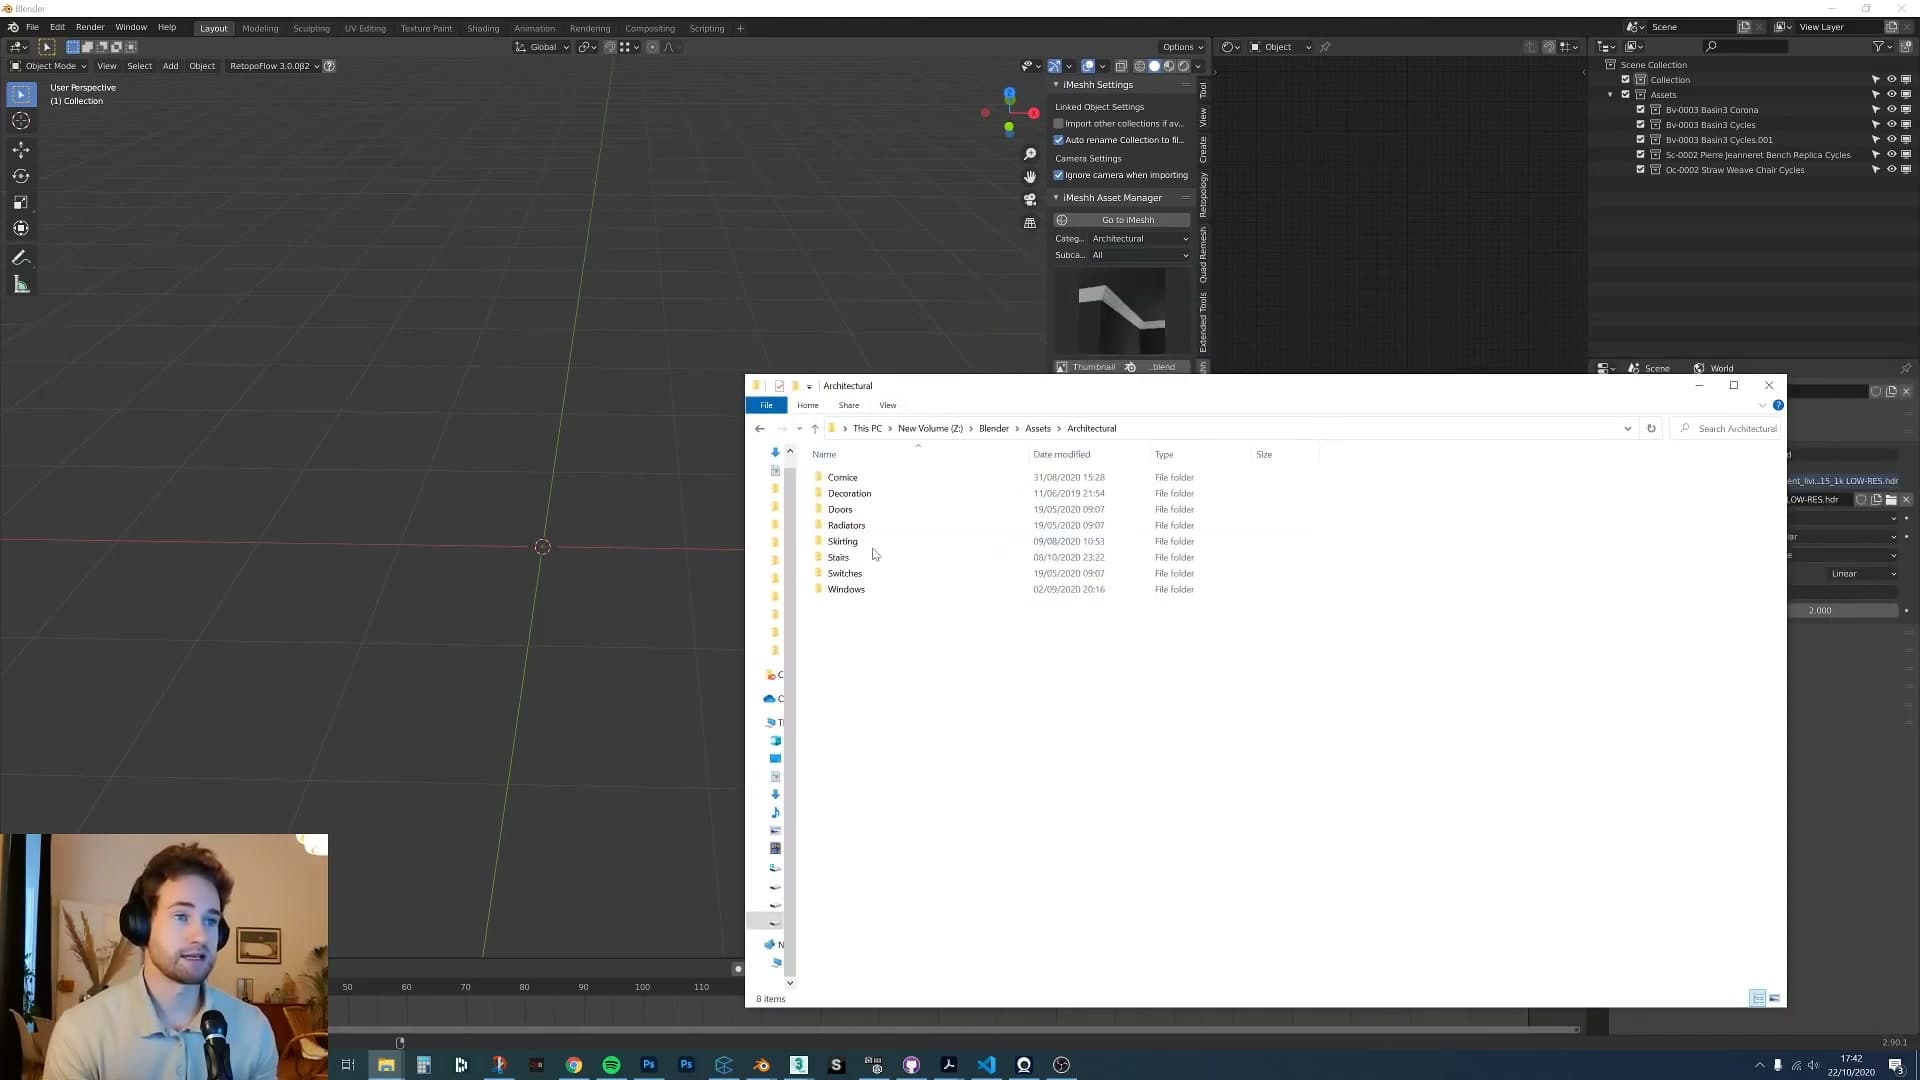Image resolution: width=1920 pixels, height=1080 pixels.
Task: Sort Explorer by Date modified column
Action: [x=1062, y=455]
